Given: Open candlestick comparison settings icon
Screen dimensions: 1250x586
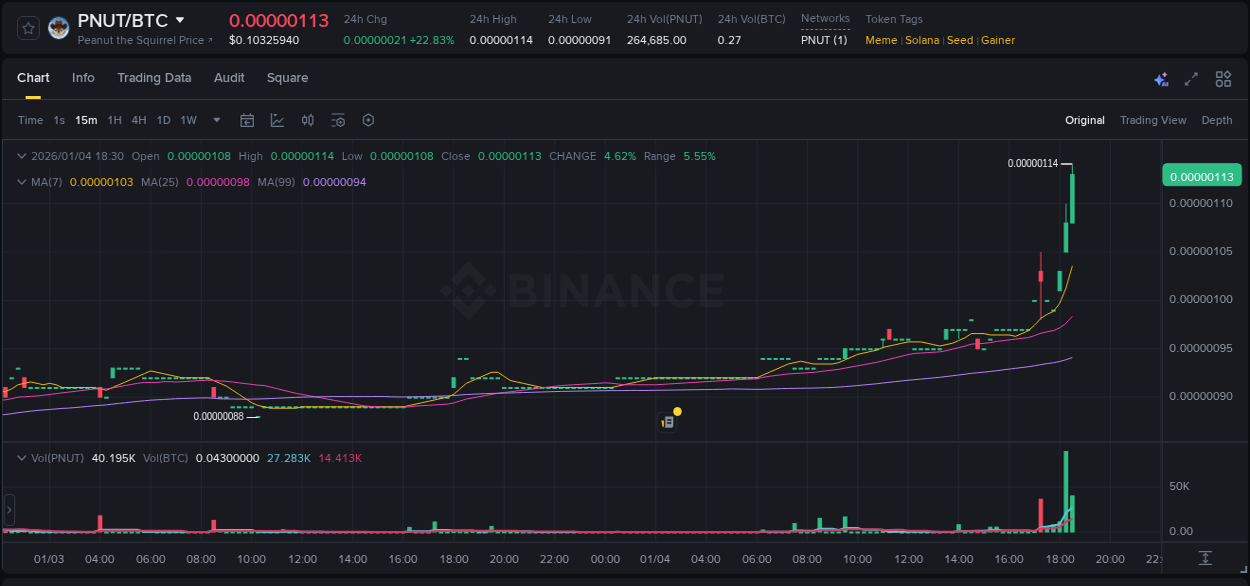Looking at the screenshot, I should pos(307,120).
